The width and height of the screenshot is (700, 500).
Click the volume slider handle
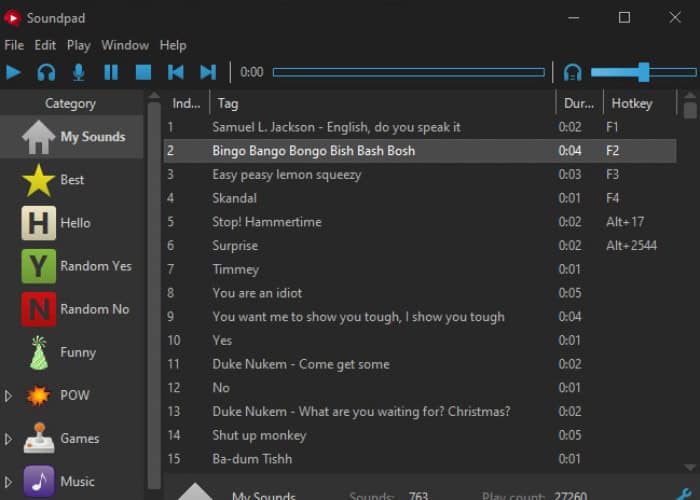[643, 72]
